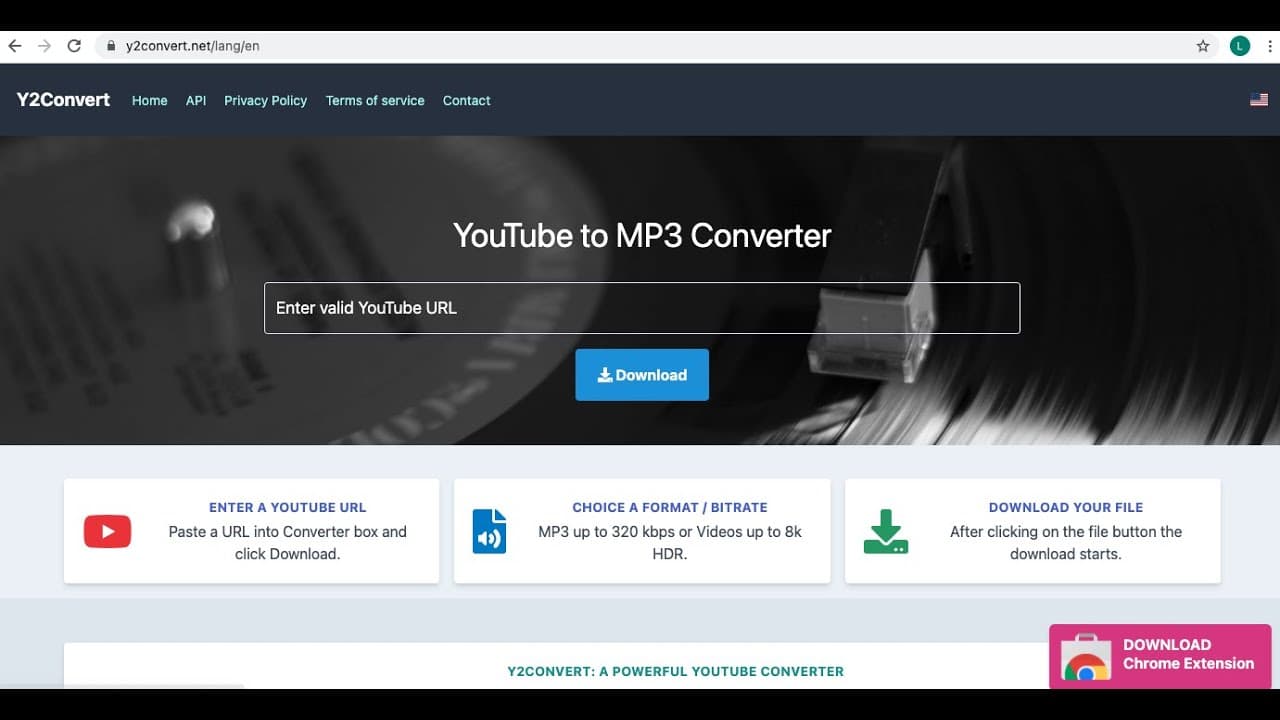Image resolution: width=1280 pixels, height=720 pixels.
Task: Click the YouTube to MP3 Converter heading
Action: pyautogui.click(x=642, y=236)
